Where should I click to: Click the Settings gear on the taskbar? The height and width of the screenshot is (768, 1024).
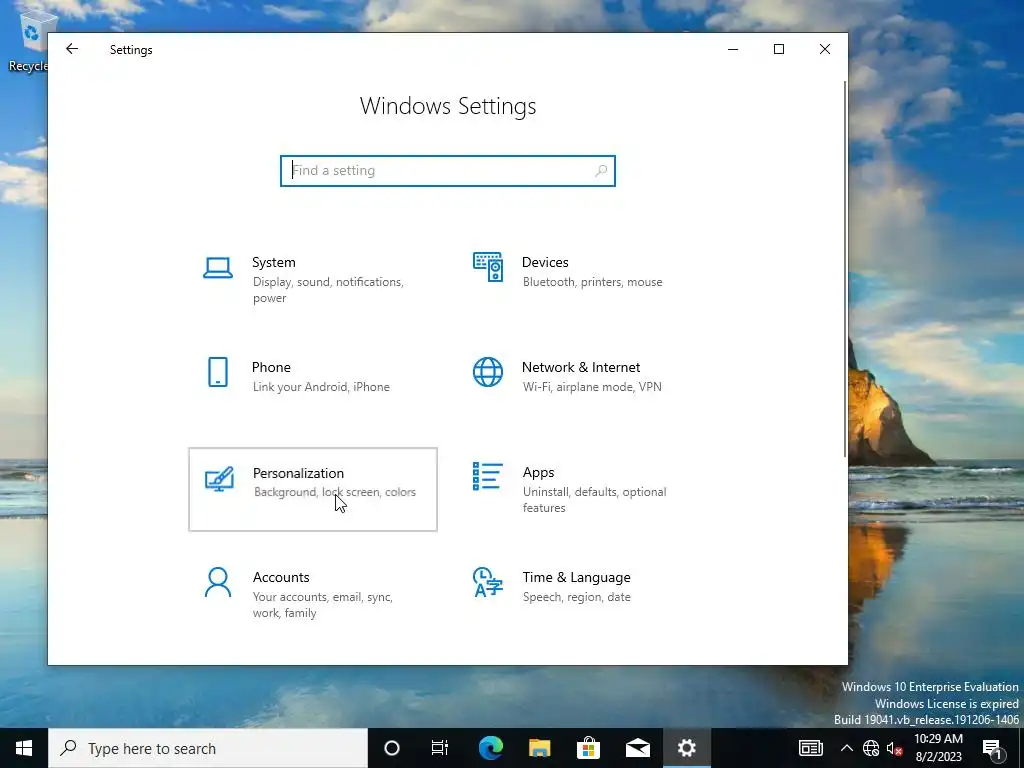coord(686,748)
